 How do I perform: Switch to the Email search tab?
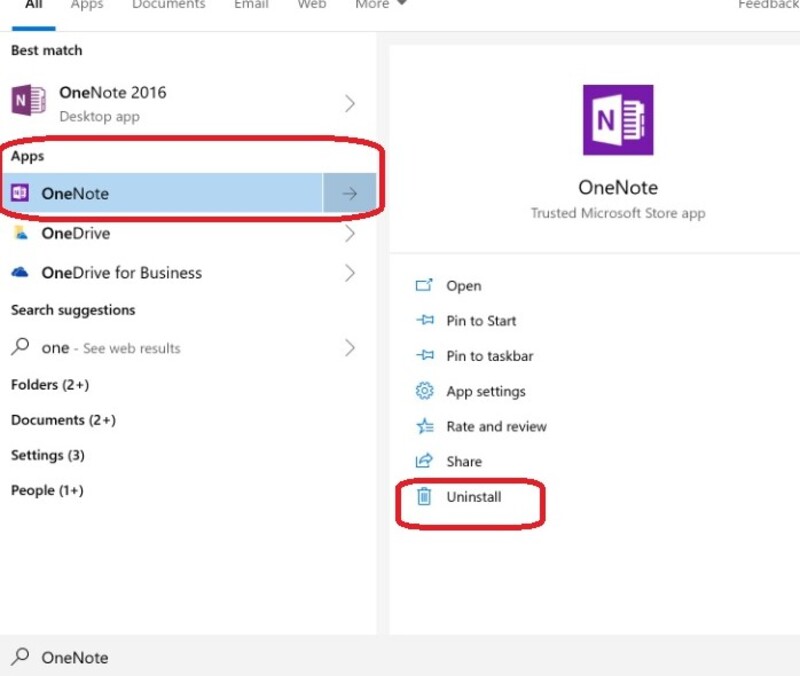[x=251, y=5]
